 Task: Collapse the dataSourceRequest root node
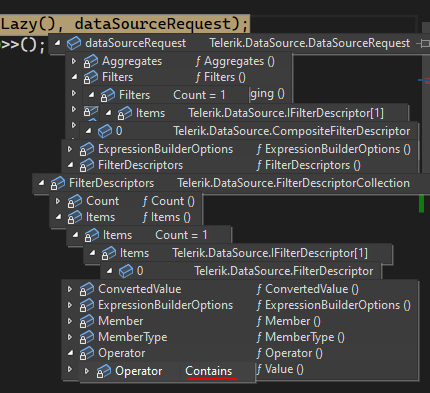pos(58,43)
